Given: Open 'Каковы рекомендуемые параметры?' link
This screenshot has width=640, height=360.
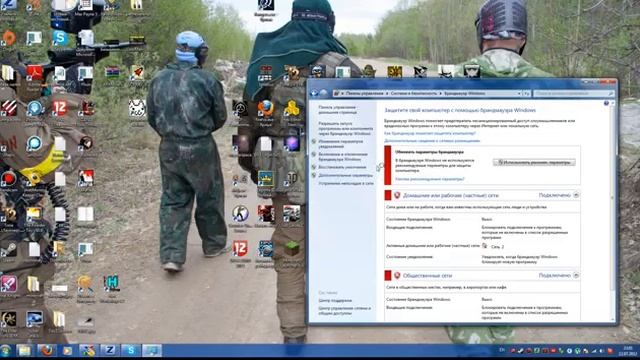Looking at the screenshot, I should pos(429,179).
